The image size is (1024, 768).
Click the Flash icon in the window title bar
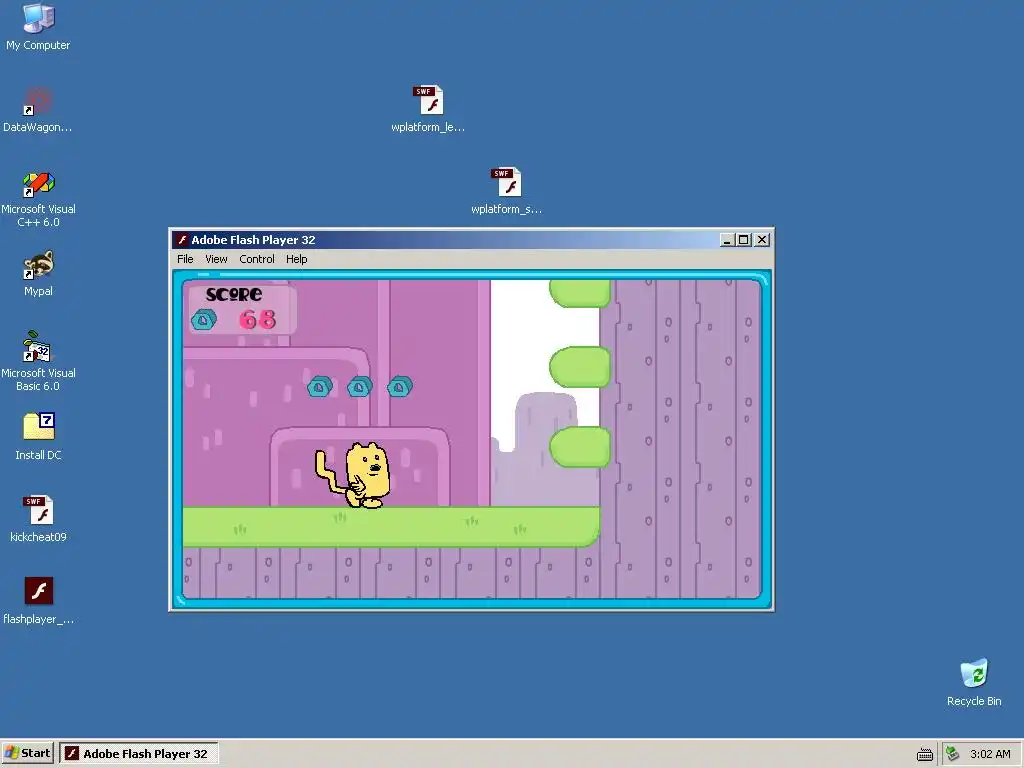182,240
